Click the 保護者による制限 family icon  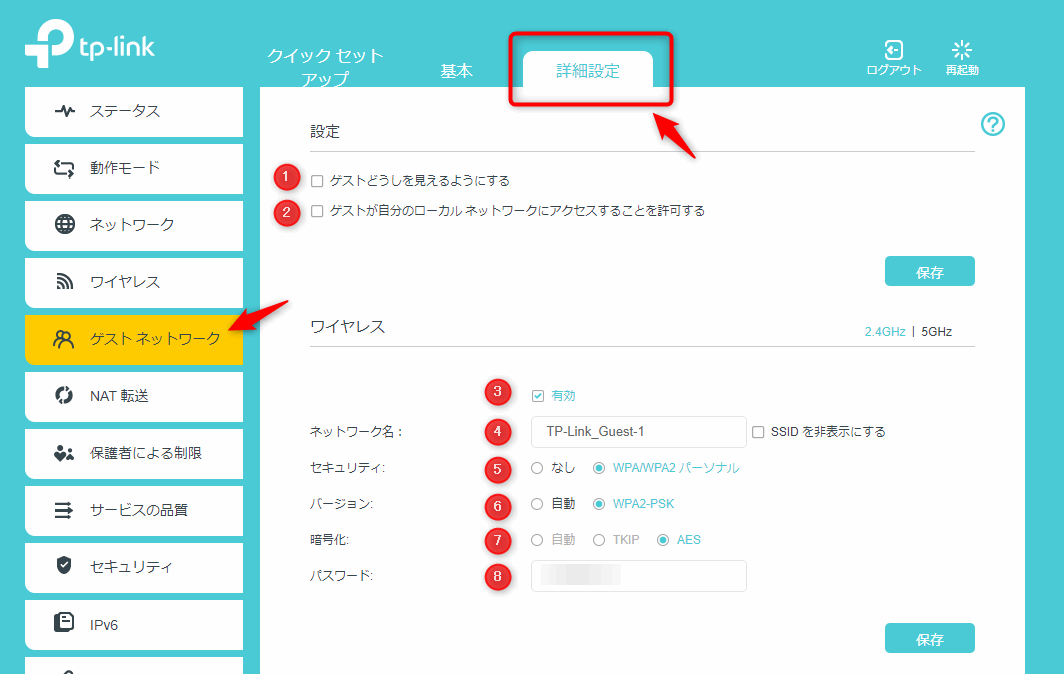(x=64, y=453)
